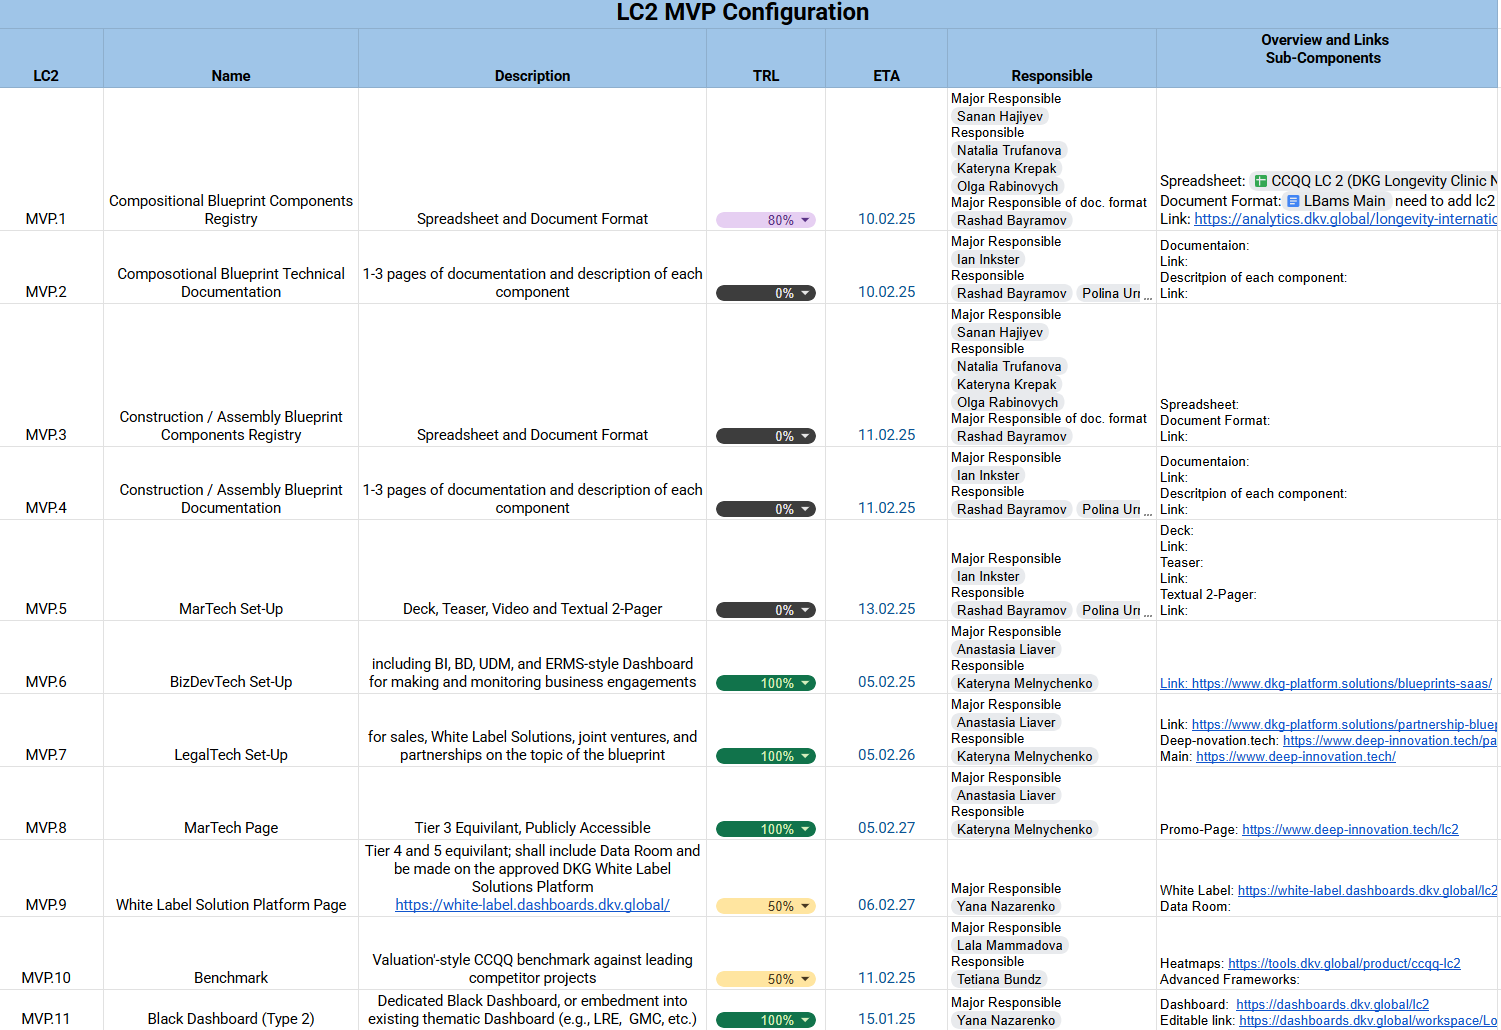Screen dimensions: 1501x1030
Task: Open 50% TRL dropdown for White Label Solution
Action: [x=805, y=906]
